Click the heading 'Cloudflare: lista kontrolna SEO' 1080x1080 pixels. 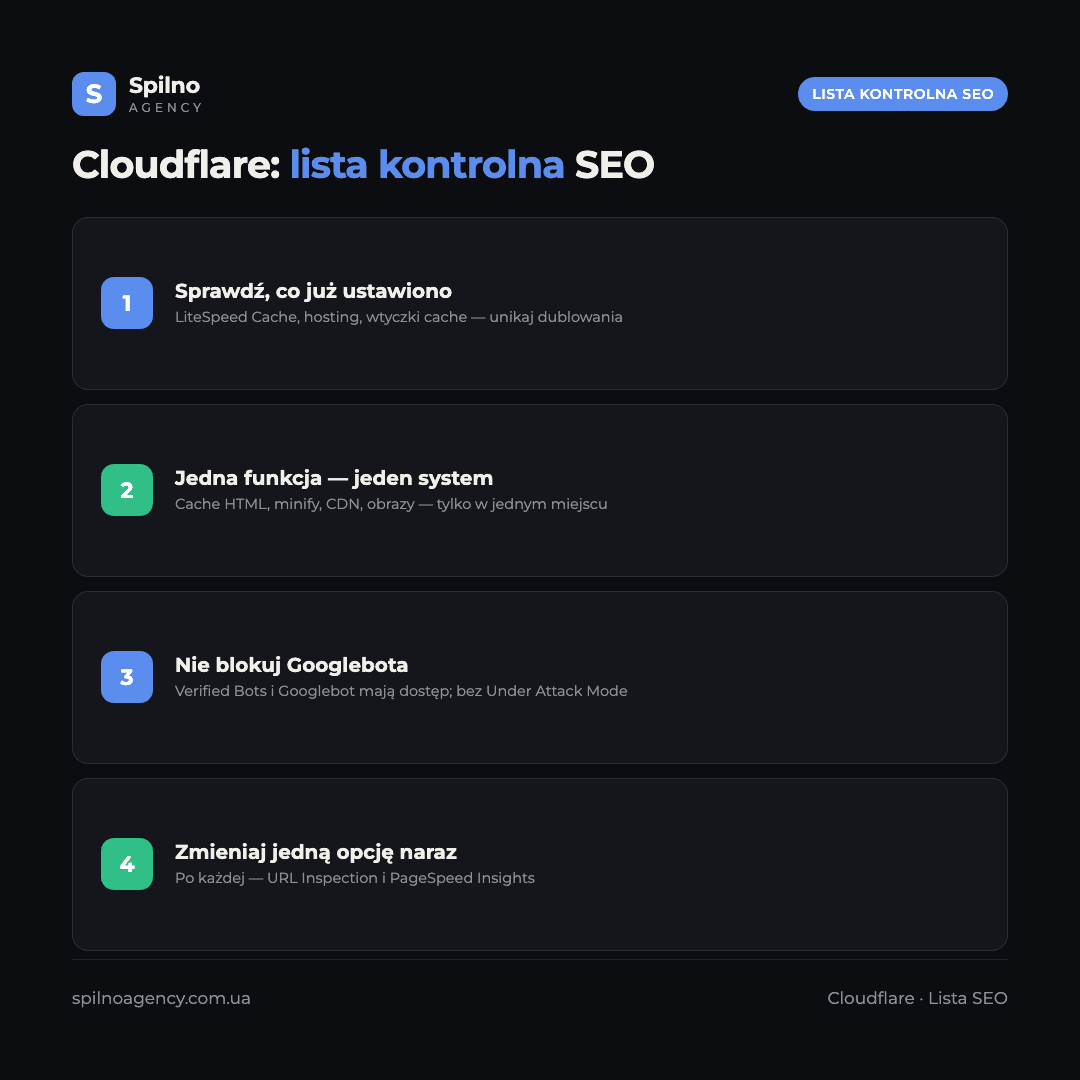(x=363, y=165)
